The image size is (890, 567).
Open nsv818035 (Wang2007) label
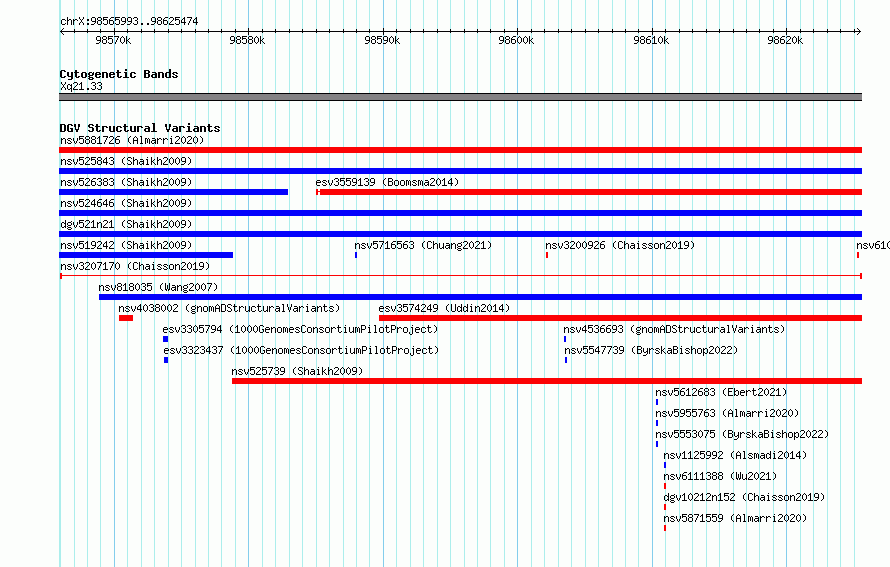tap(158, 287)
